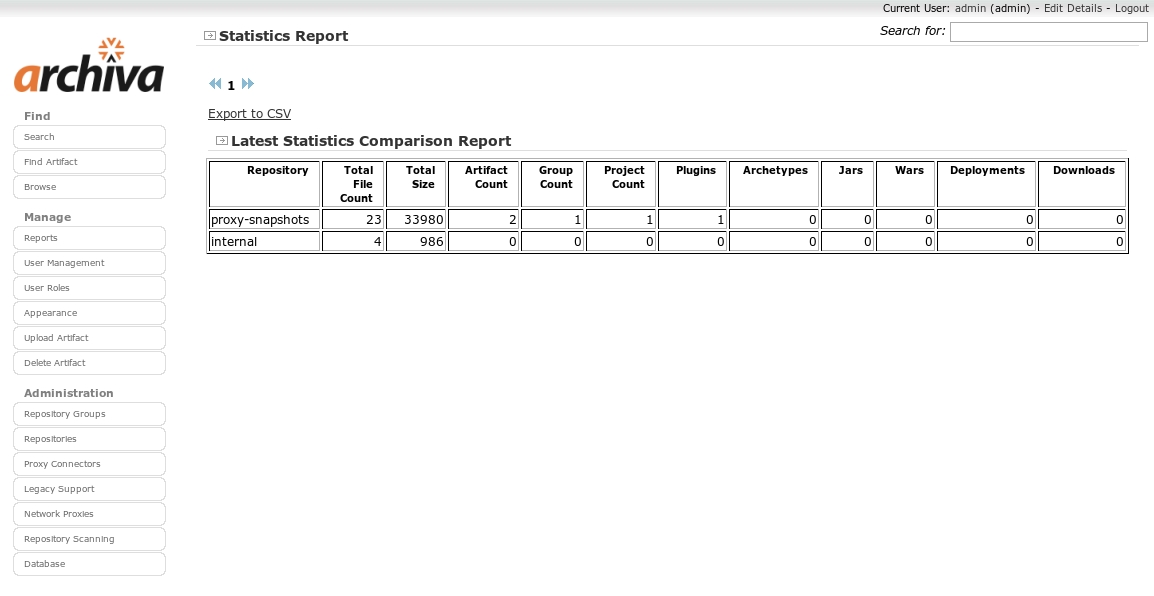Open Repository Scanning page
The width and height of the screenshot is (1154, 596).
(x=89, y=539)
